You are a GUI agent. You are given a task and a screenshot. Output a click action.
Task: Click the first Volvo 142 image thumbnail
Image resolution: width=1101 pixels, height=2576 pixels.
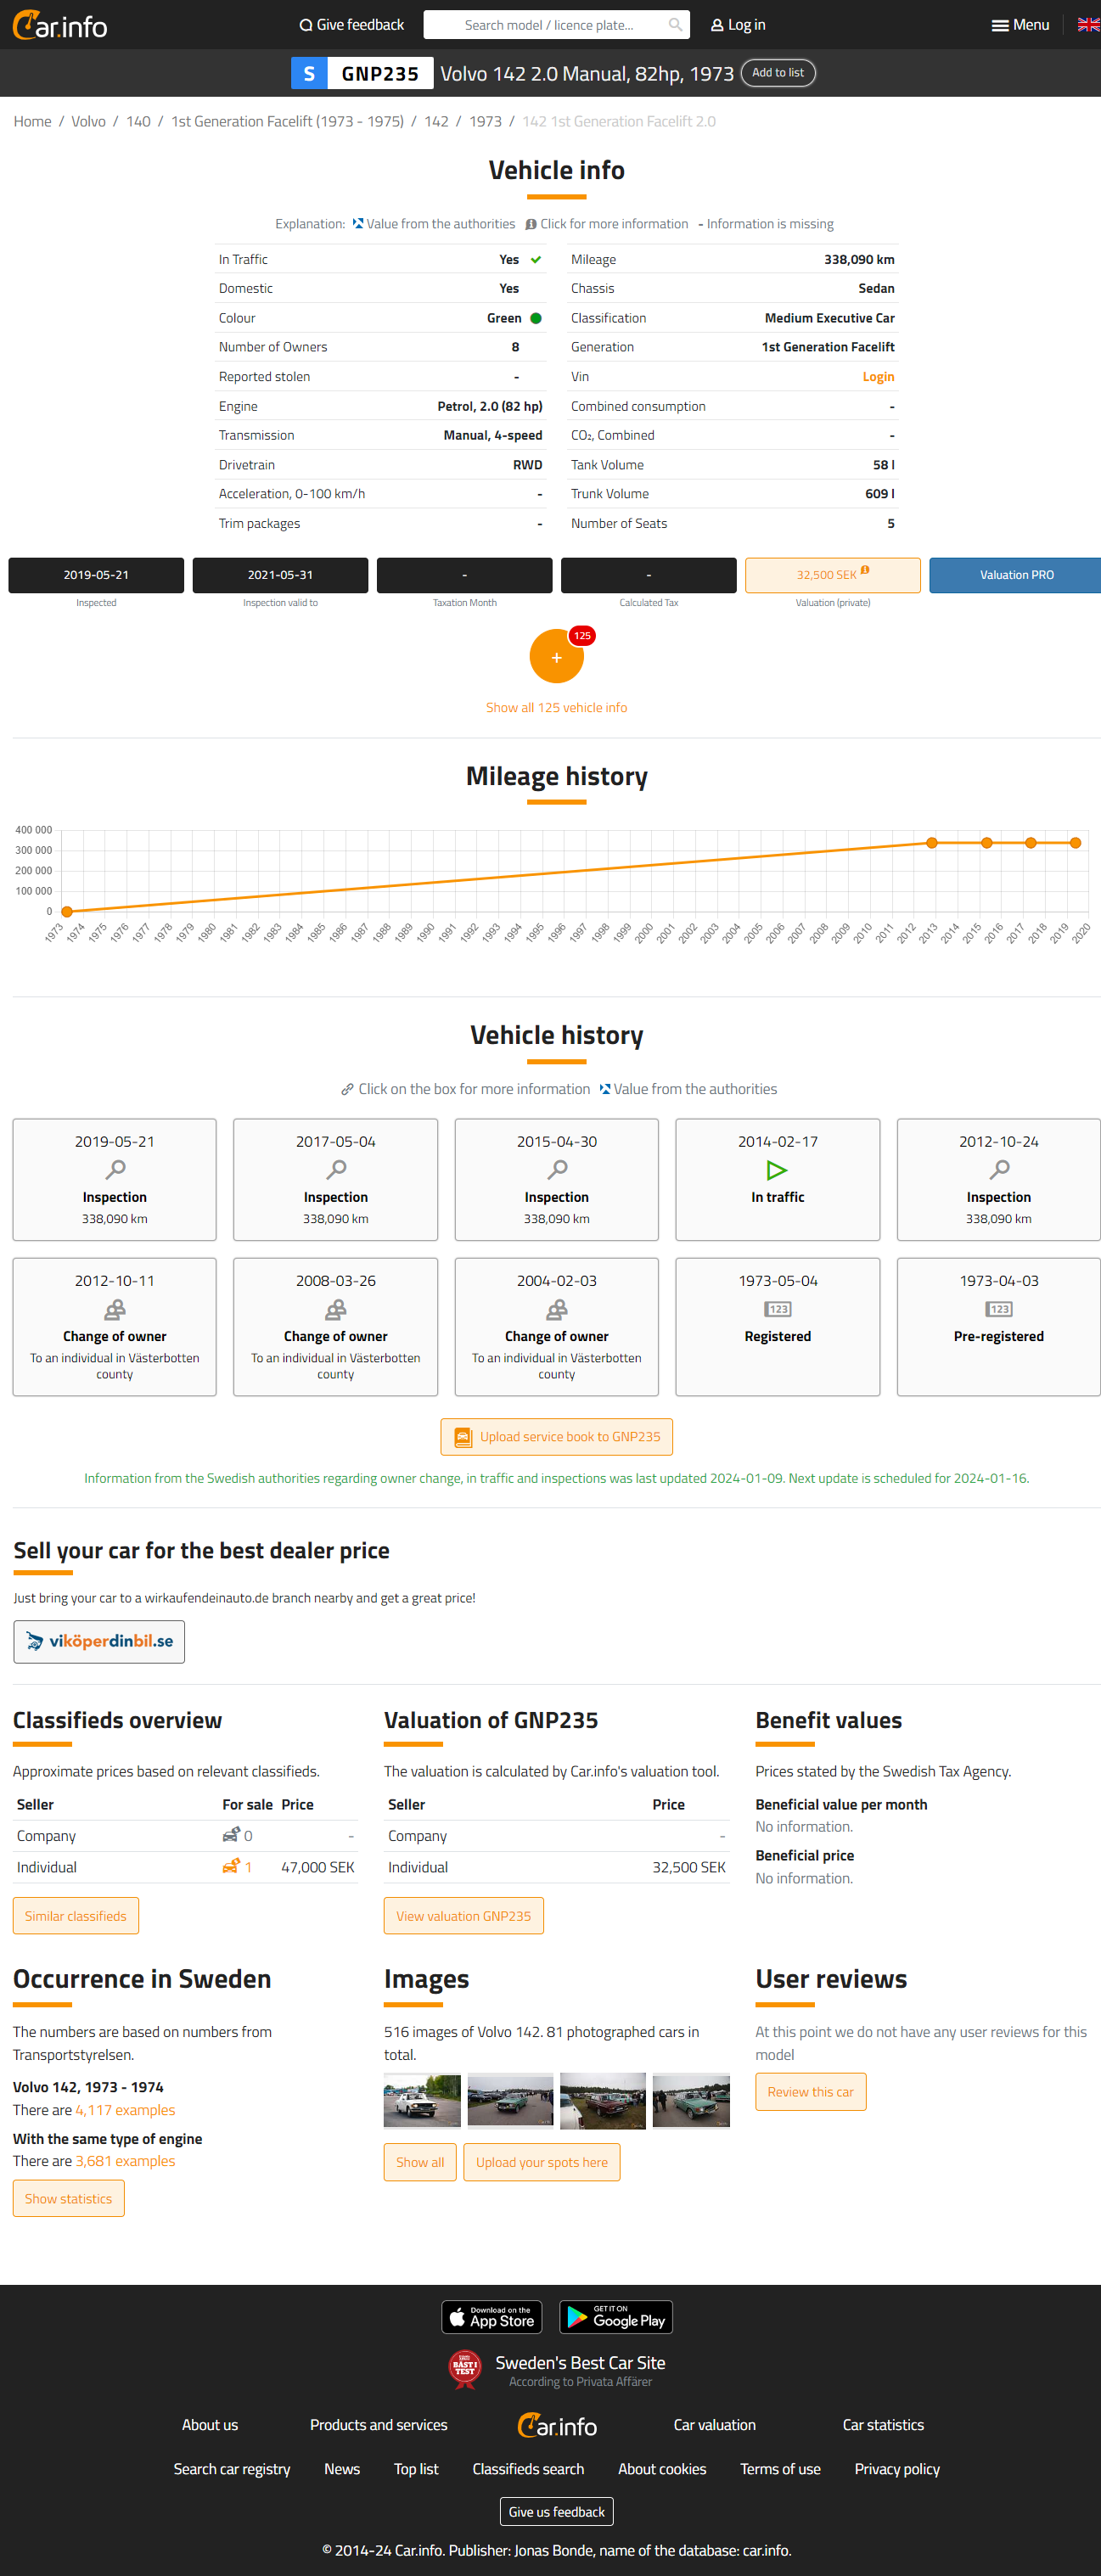422,2100
